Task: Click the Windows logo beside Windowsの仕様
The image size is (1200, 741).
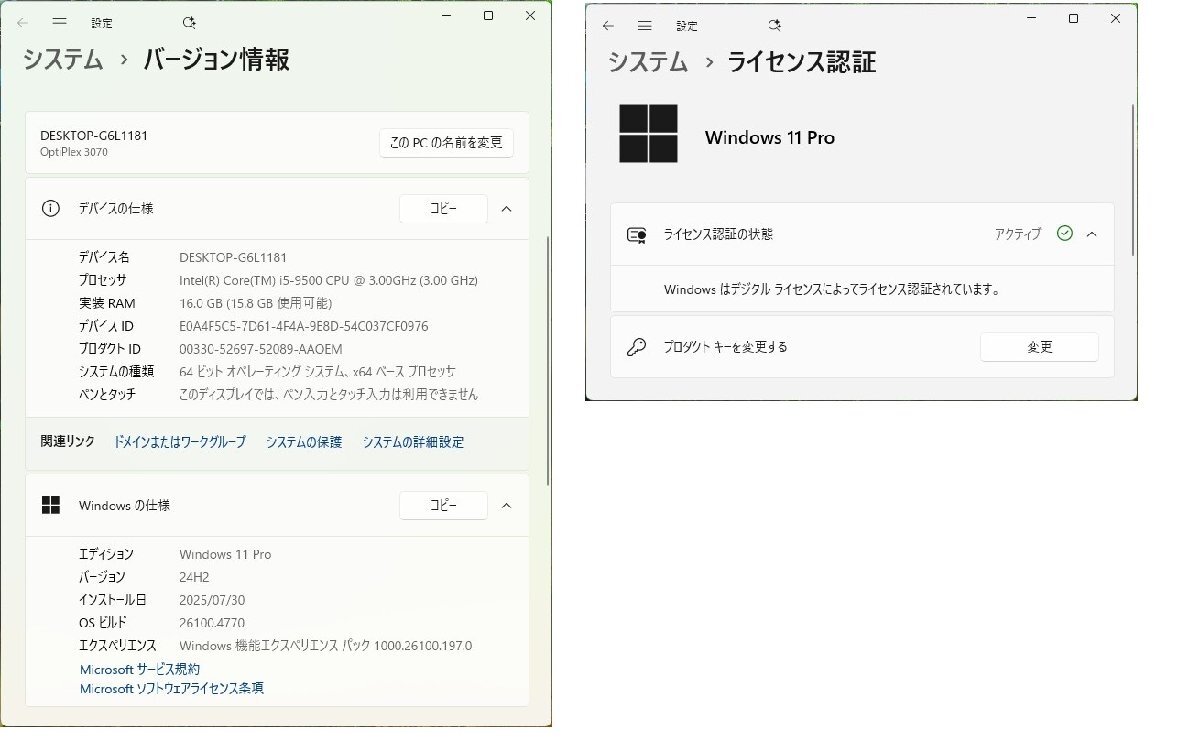Action: (51, 505)
